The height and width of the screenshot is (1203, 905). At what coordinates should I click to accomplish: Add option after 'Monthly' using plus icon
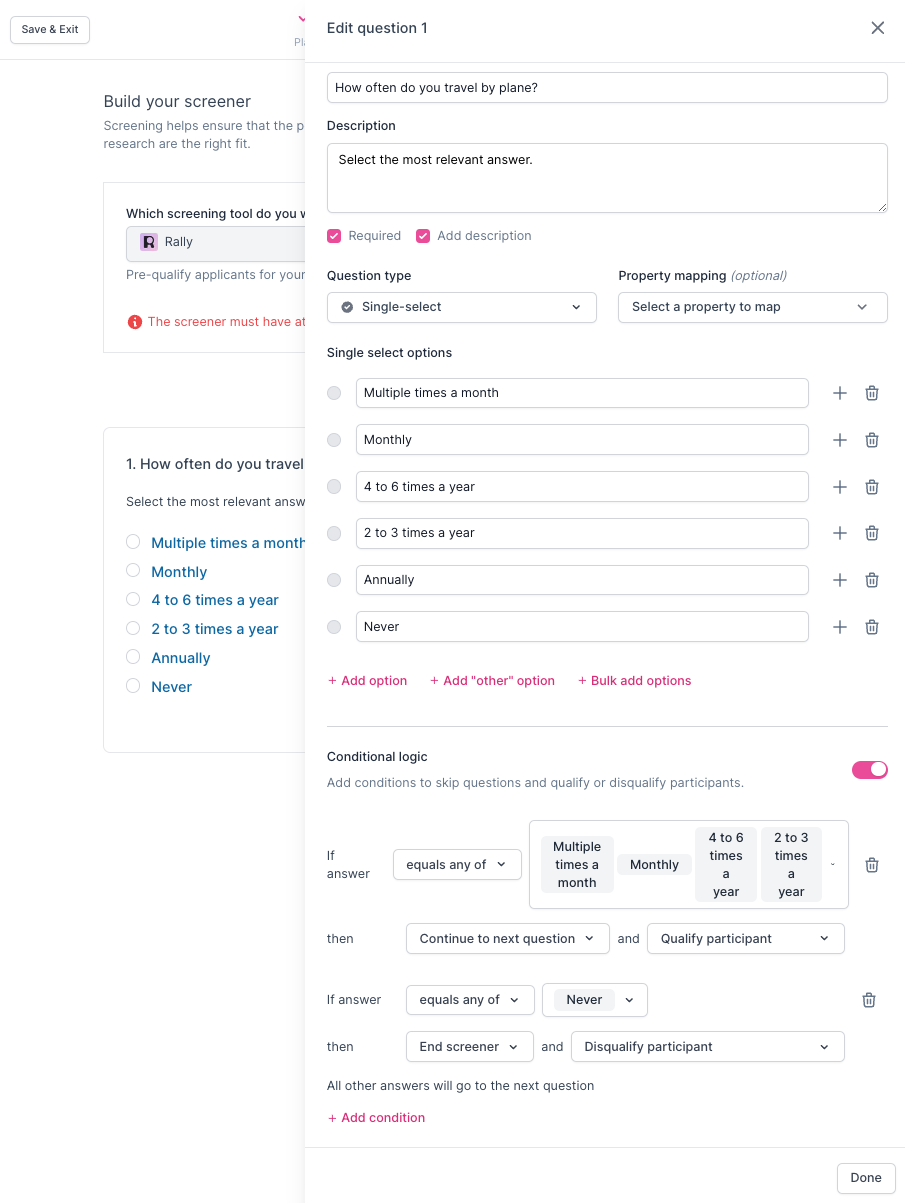pos(840,440)
